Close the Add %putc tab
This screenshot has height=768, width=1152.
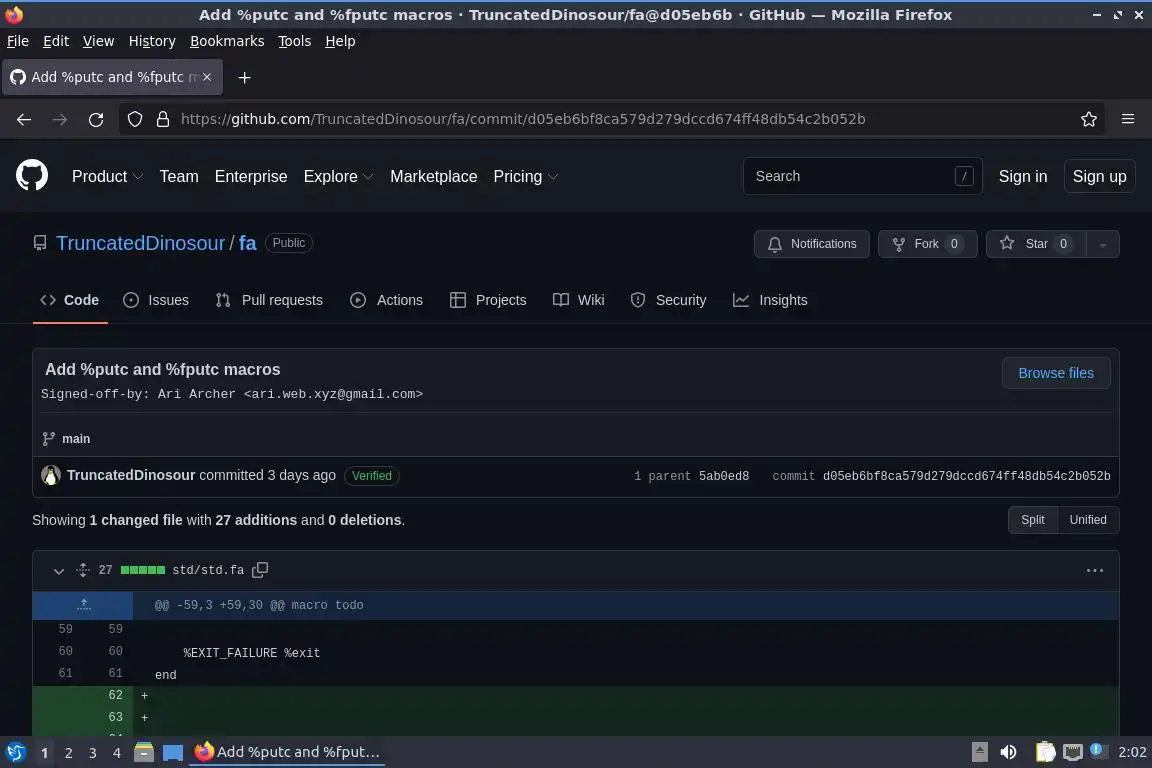tap(207, 77)
